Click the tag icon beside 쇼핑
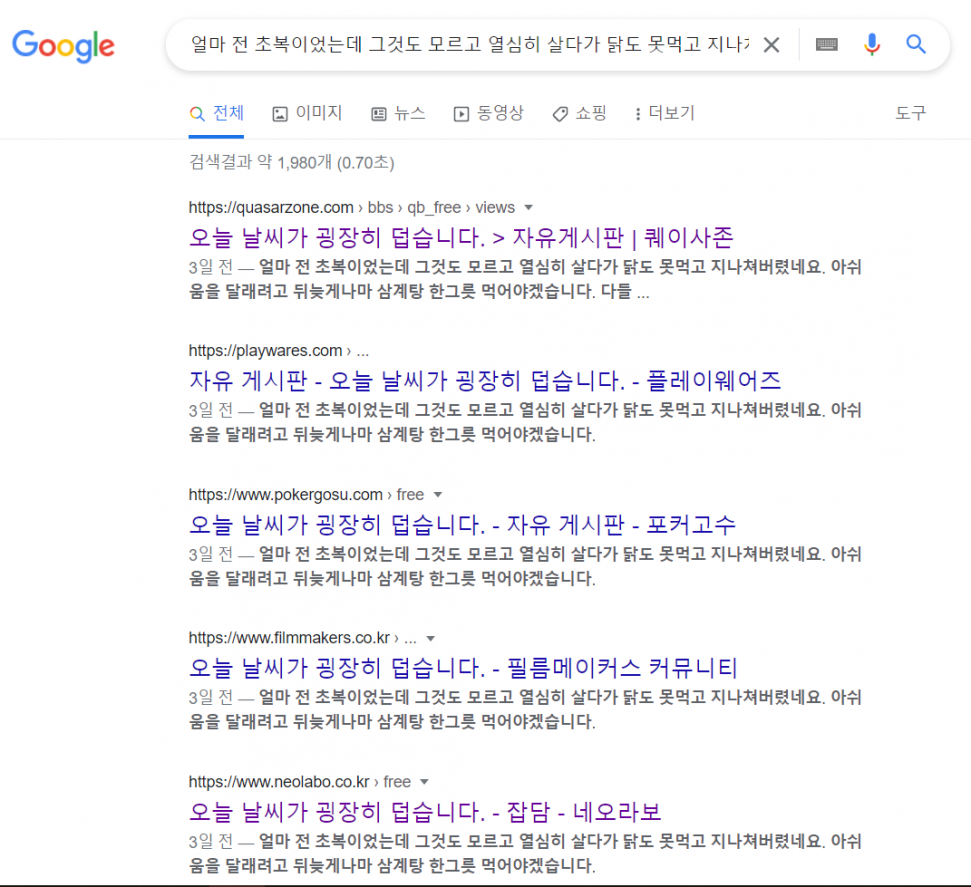Screen dimensions: 971x887 point(560,114)
